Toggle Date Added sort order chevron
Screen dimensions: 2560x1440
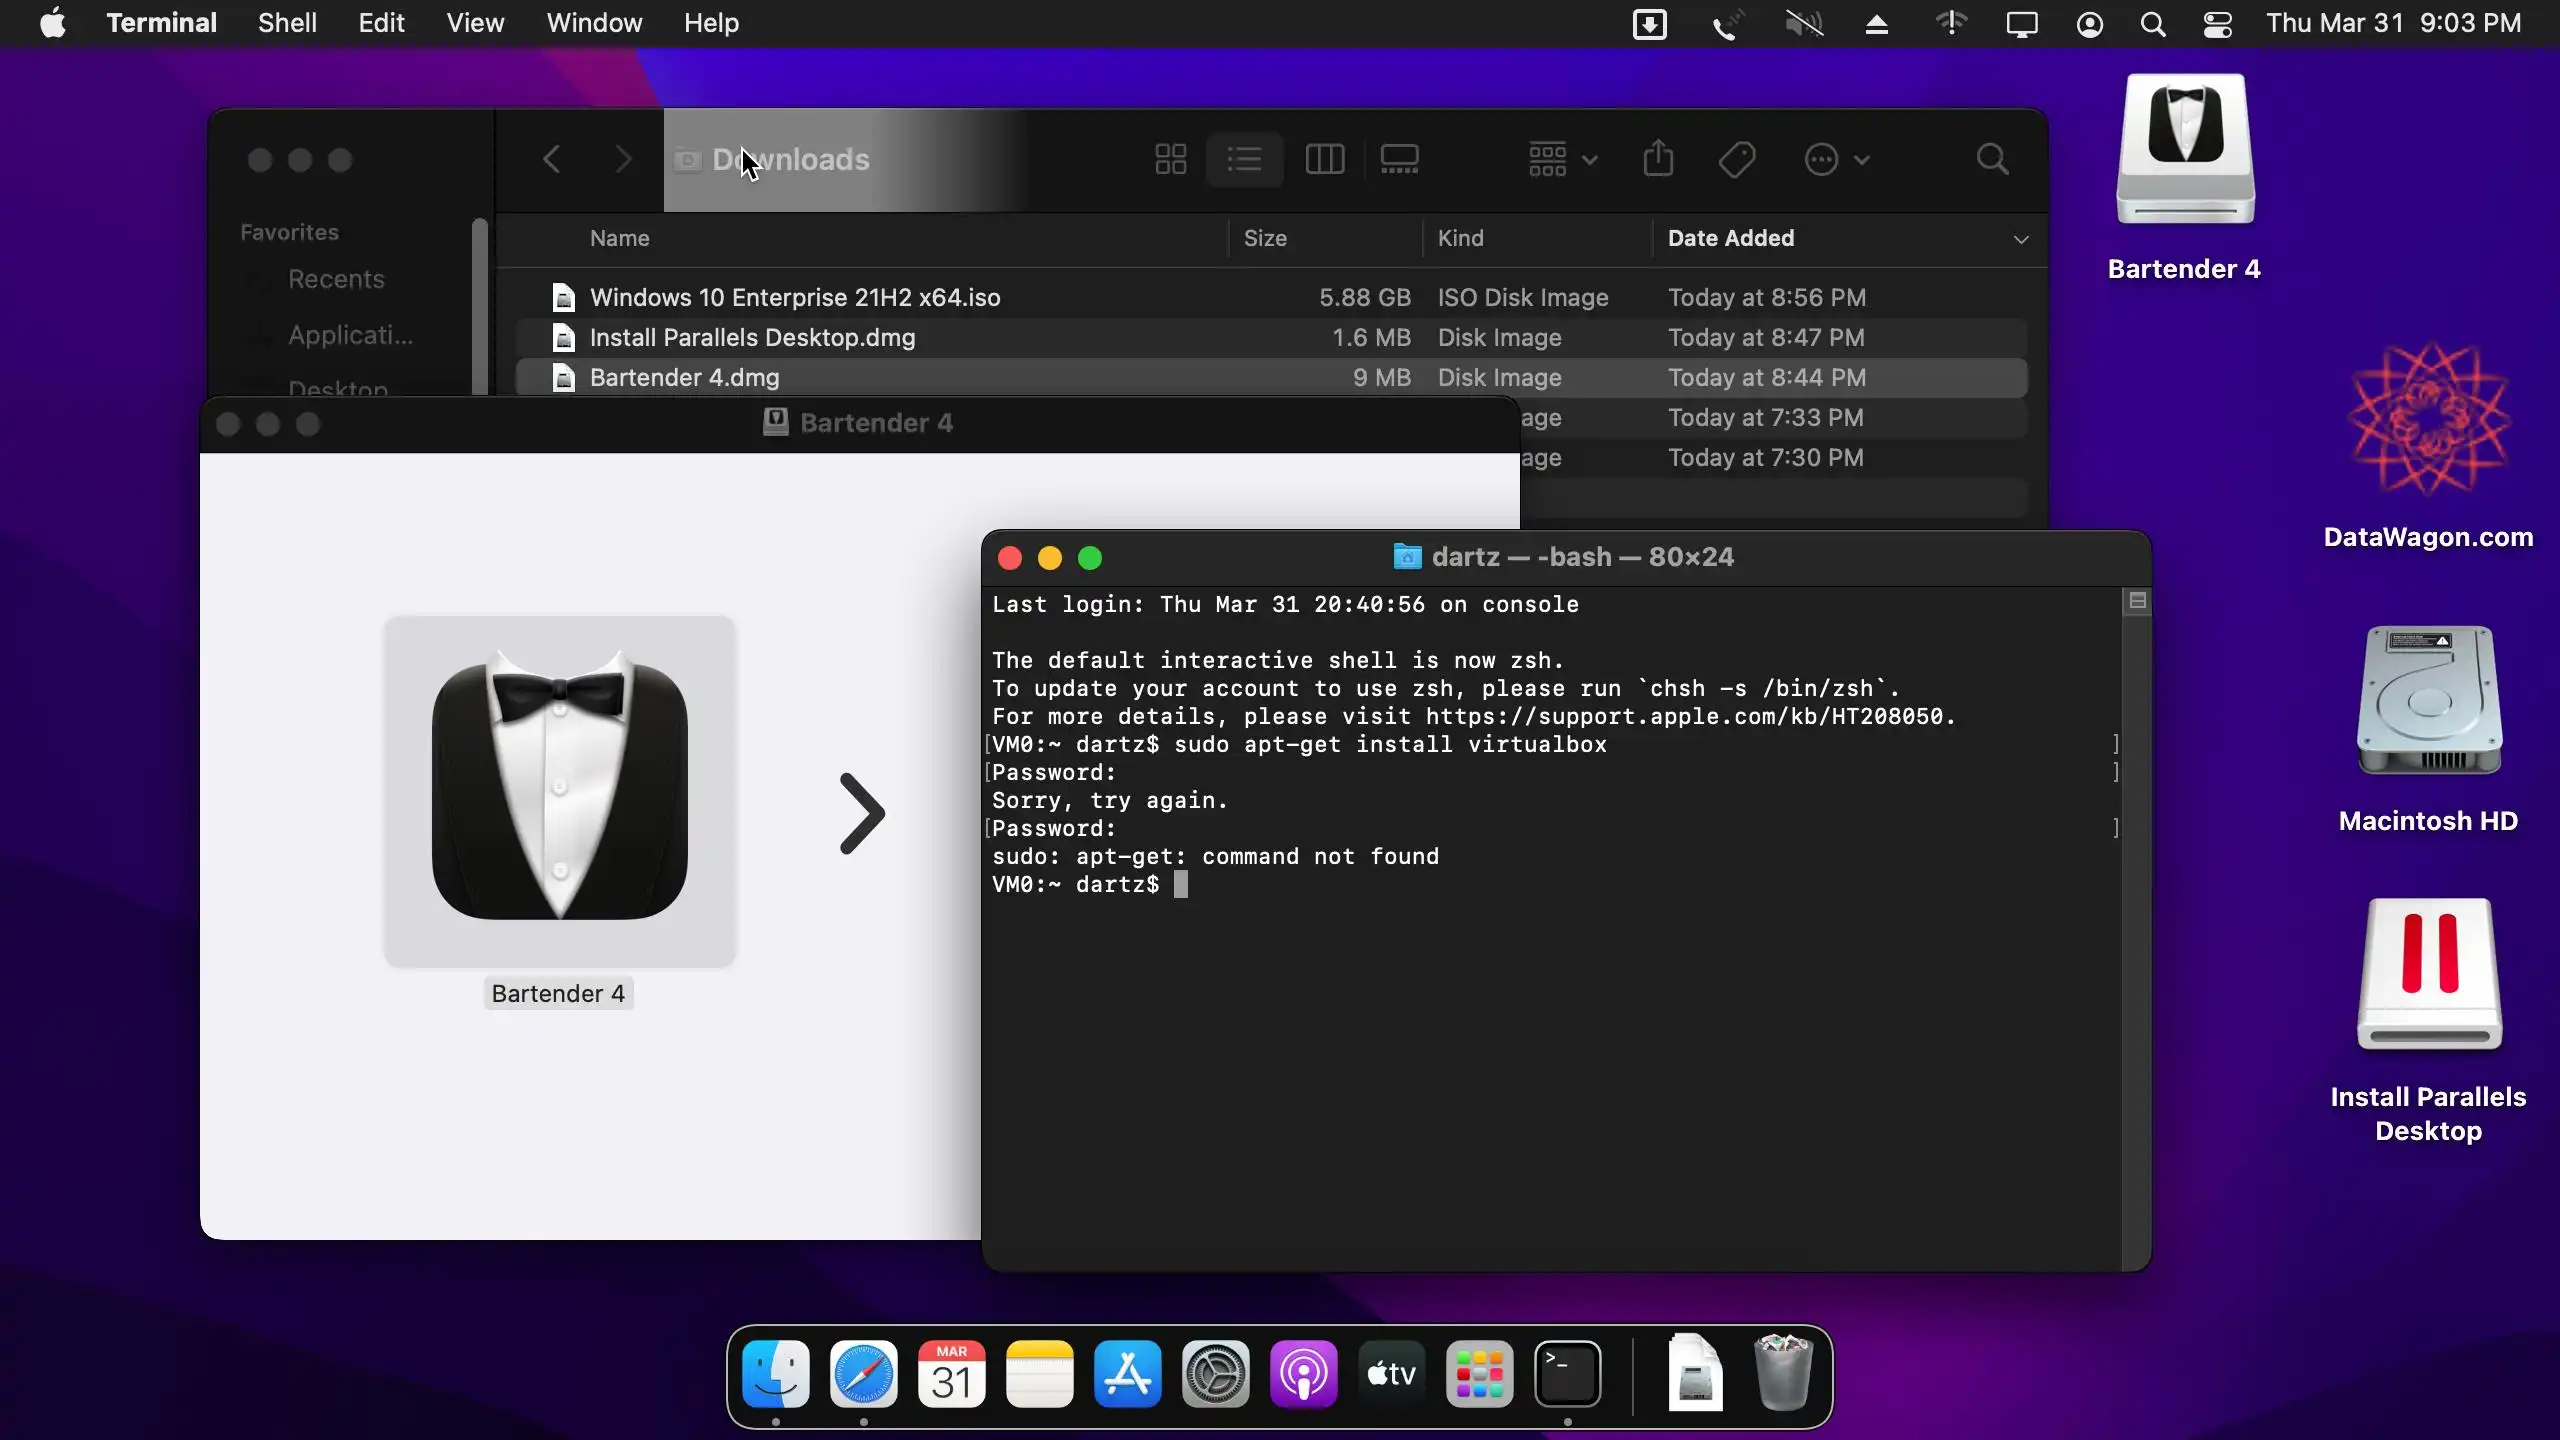pos(2020,239)
